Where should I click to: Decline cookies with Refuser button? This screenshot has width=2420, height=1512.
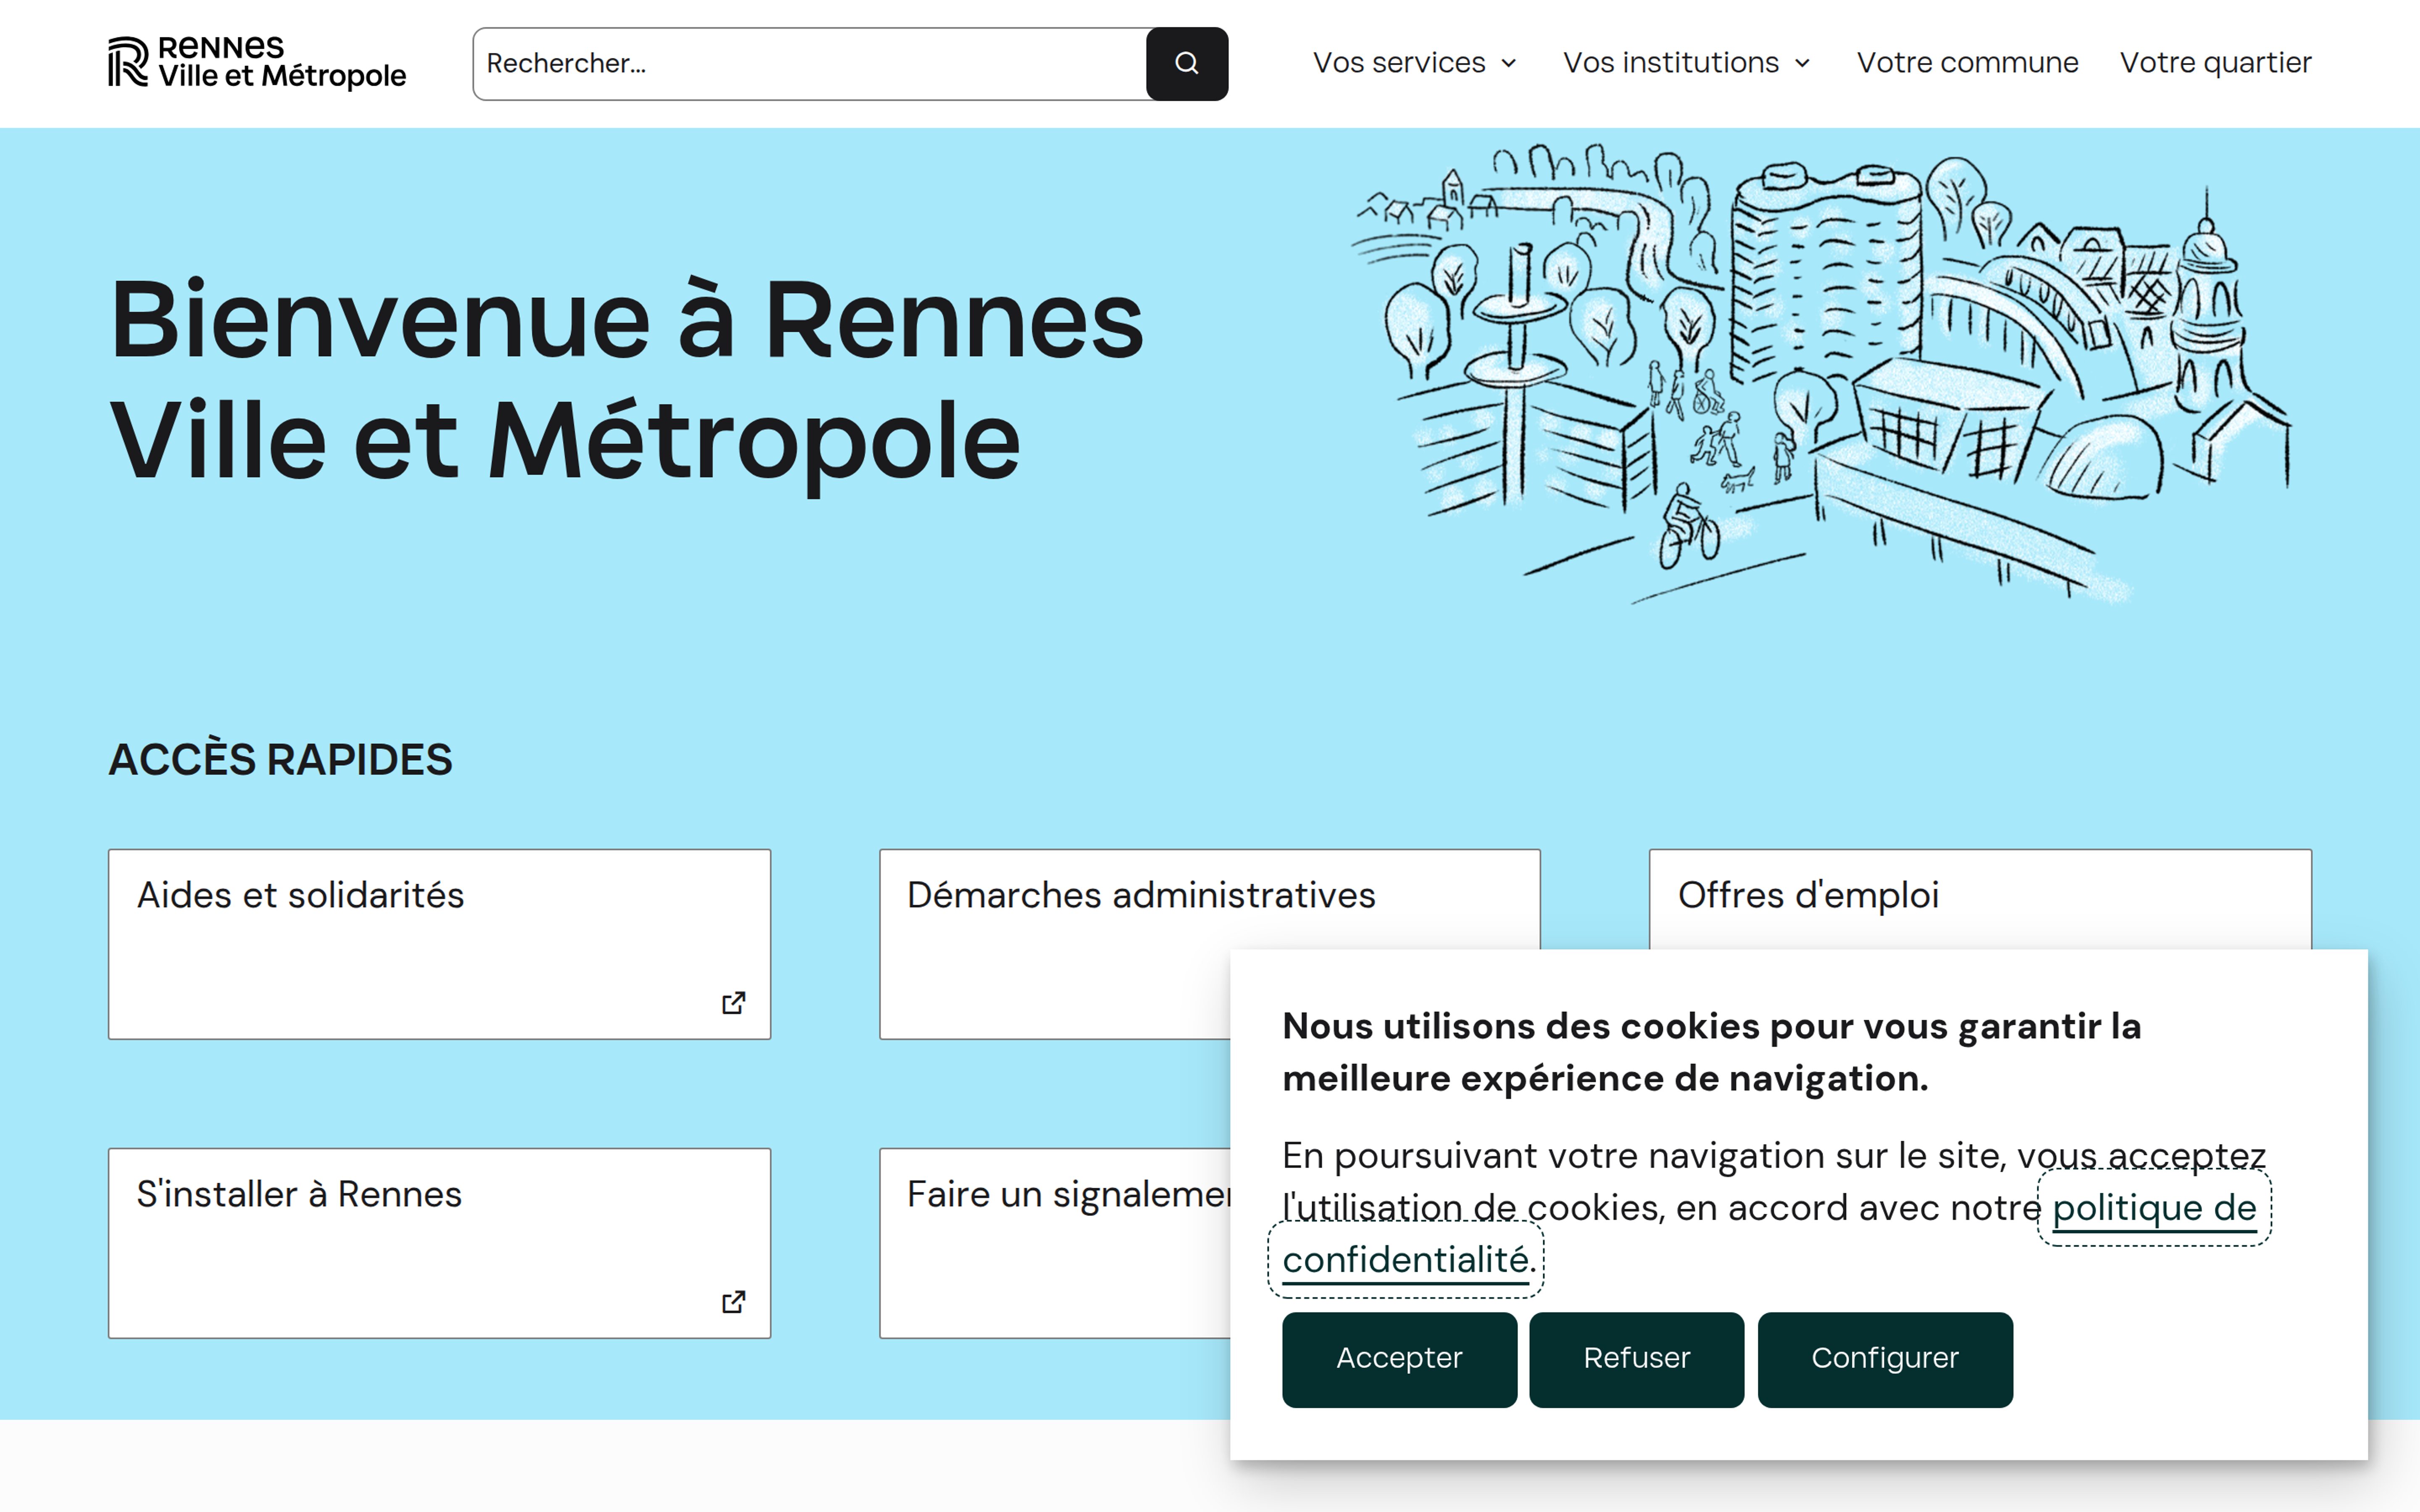(1636, 1358)
